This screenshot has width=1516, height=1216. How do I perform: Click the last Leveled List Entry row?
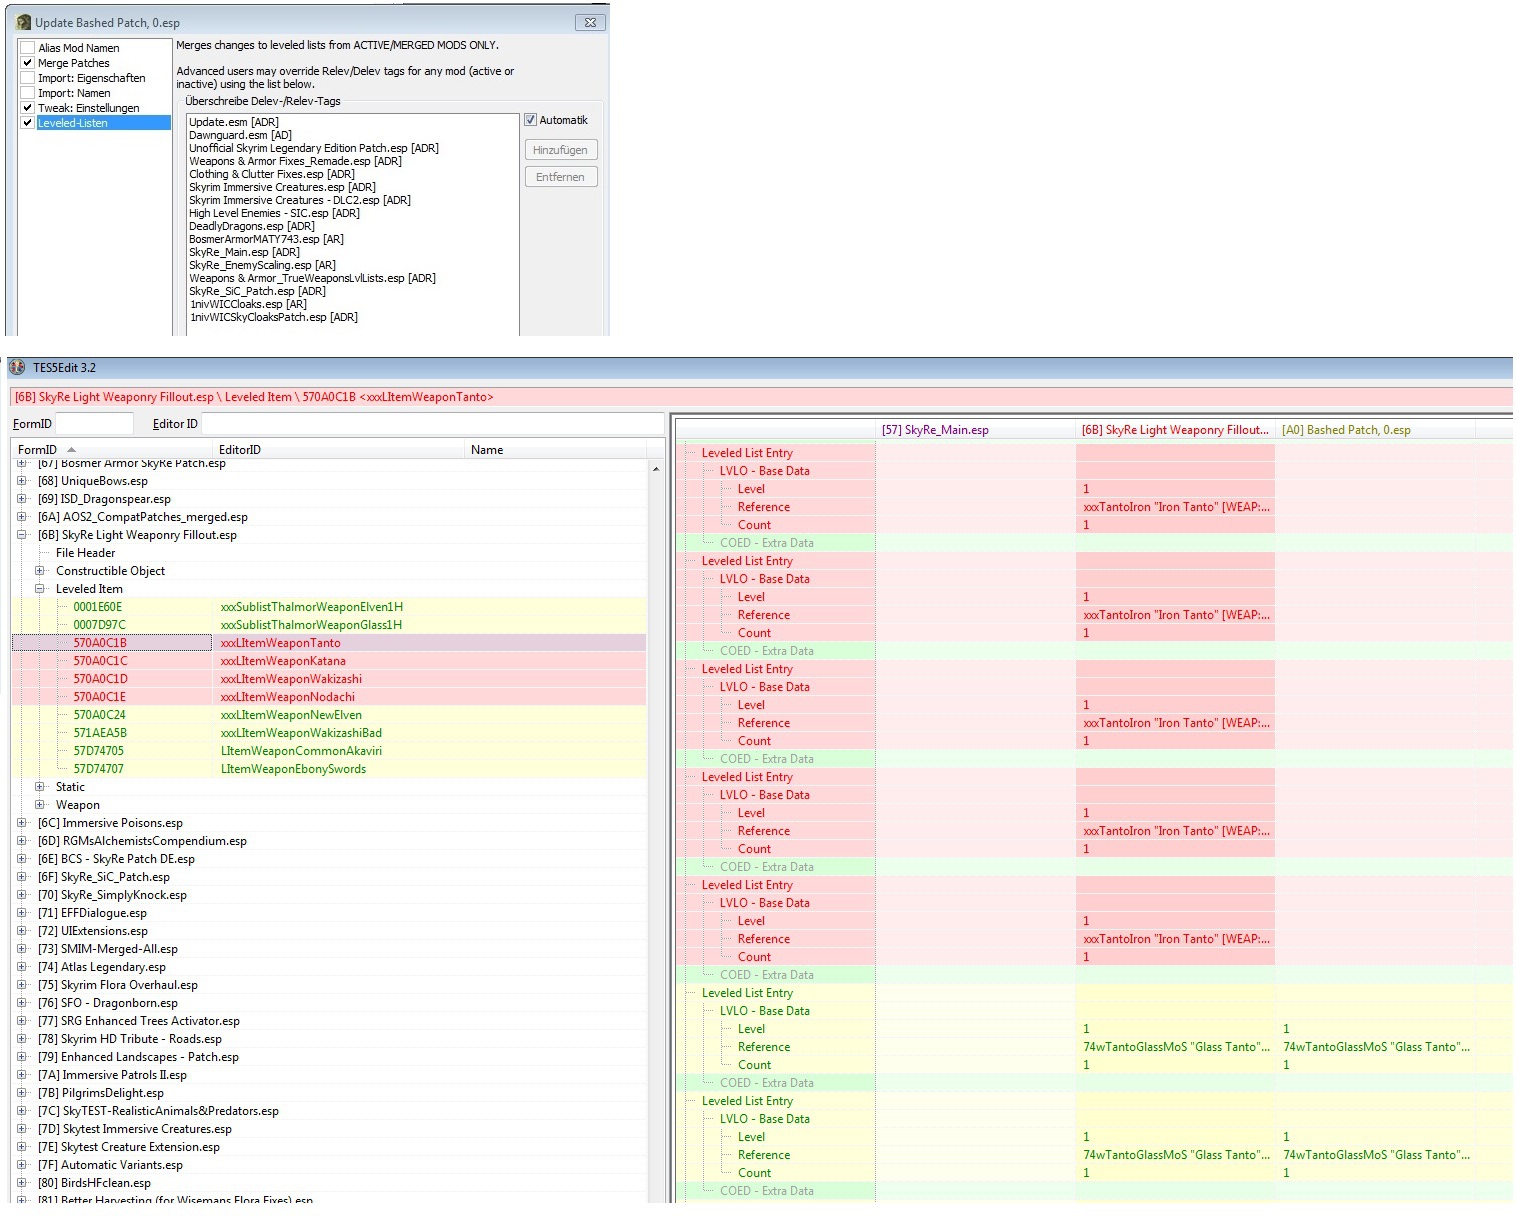click(1094, 1101)
